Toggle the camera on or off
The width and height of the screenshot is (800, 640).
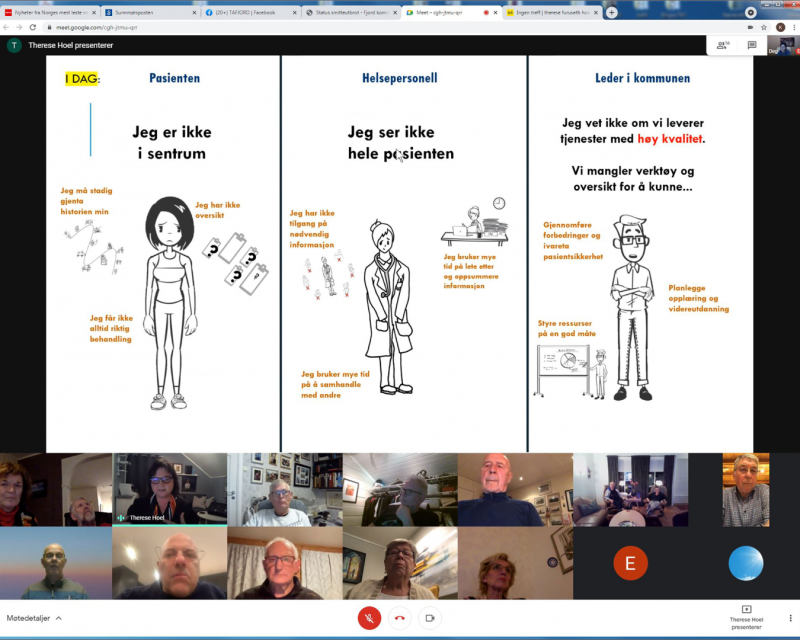pyautogui.click(x=430, y=618)
